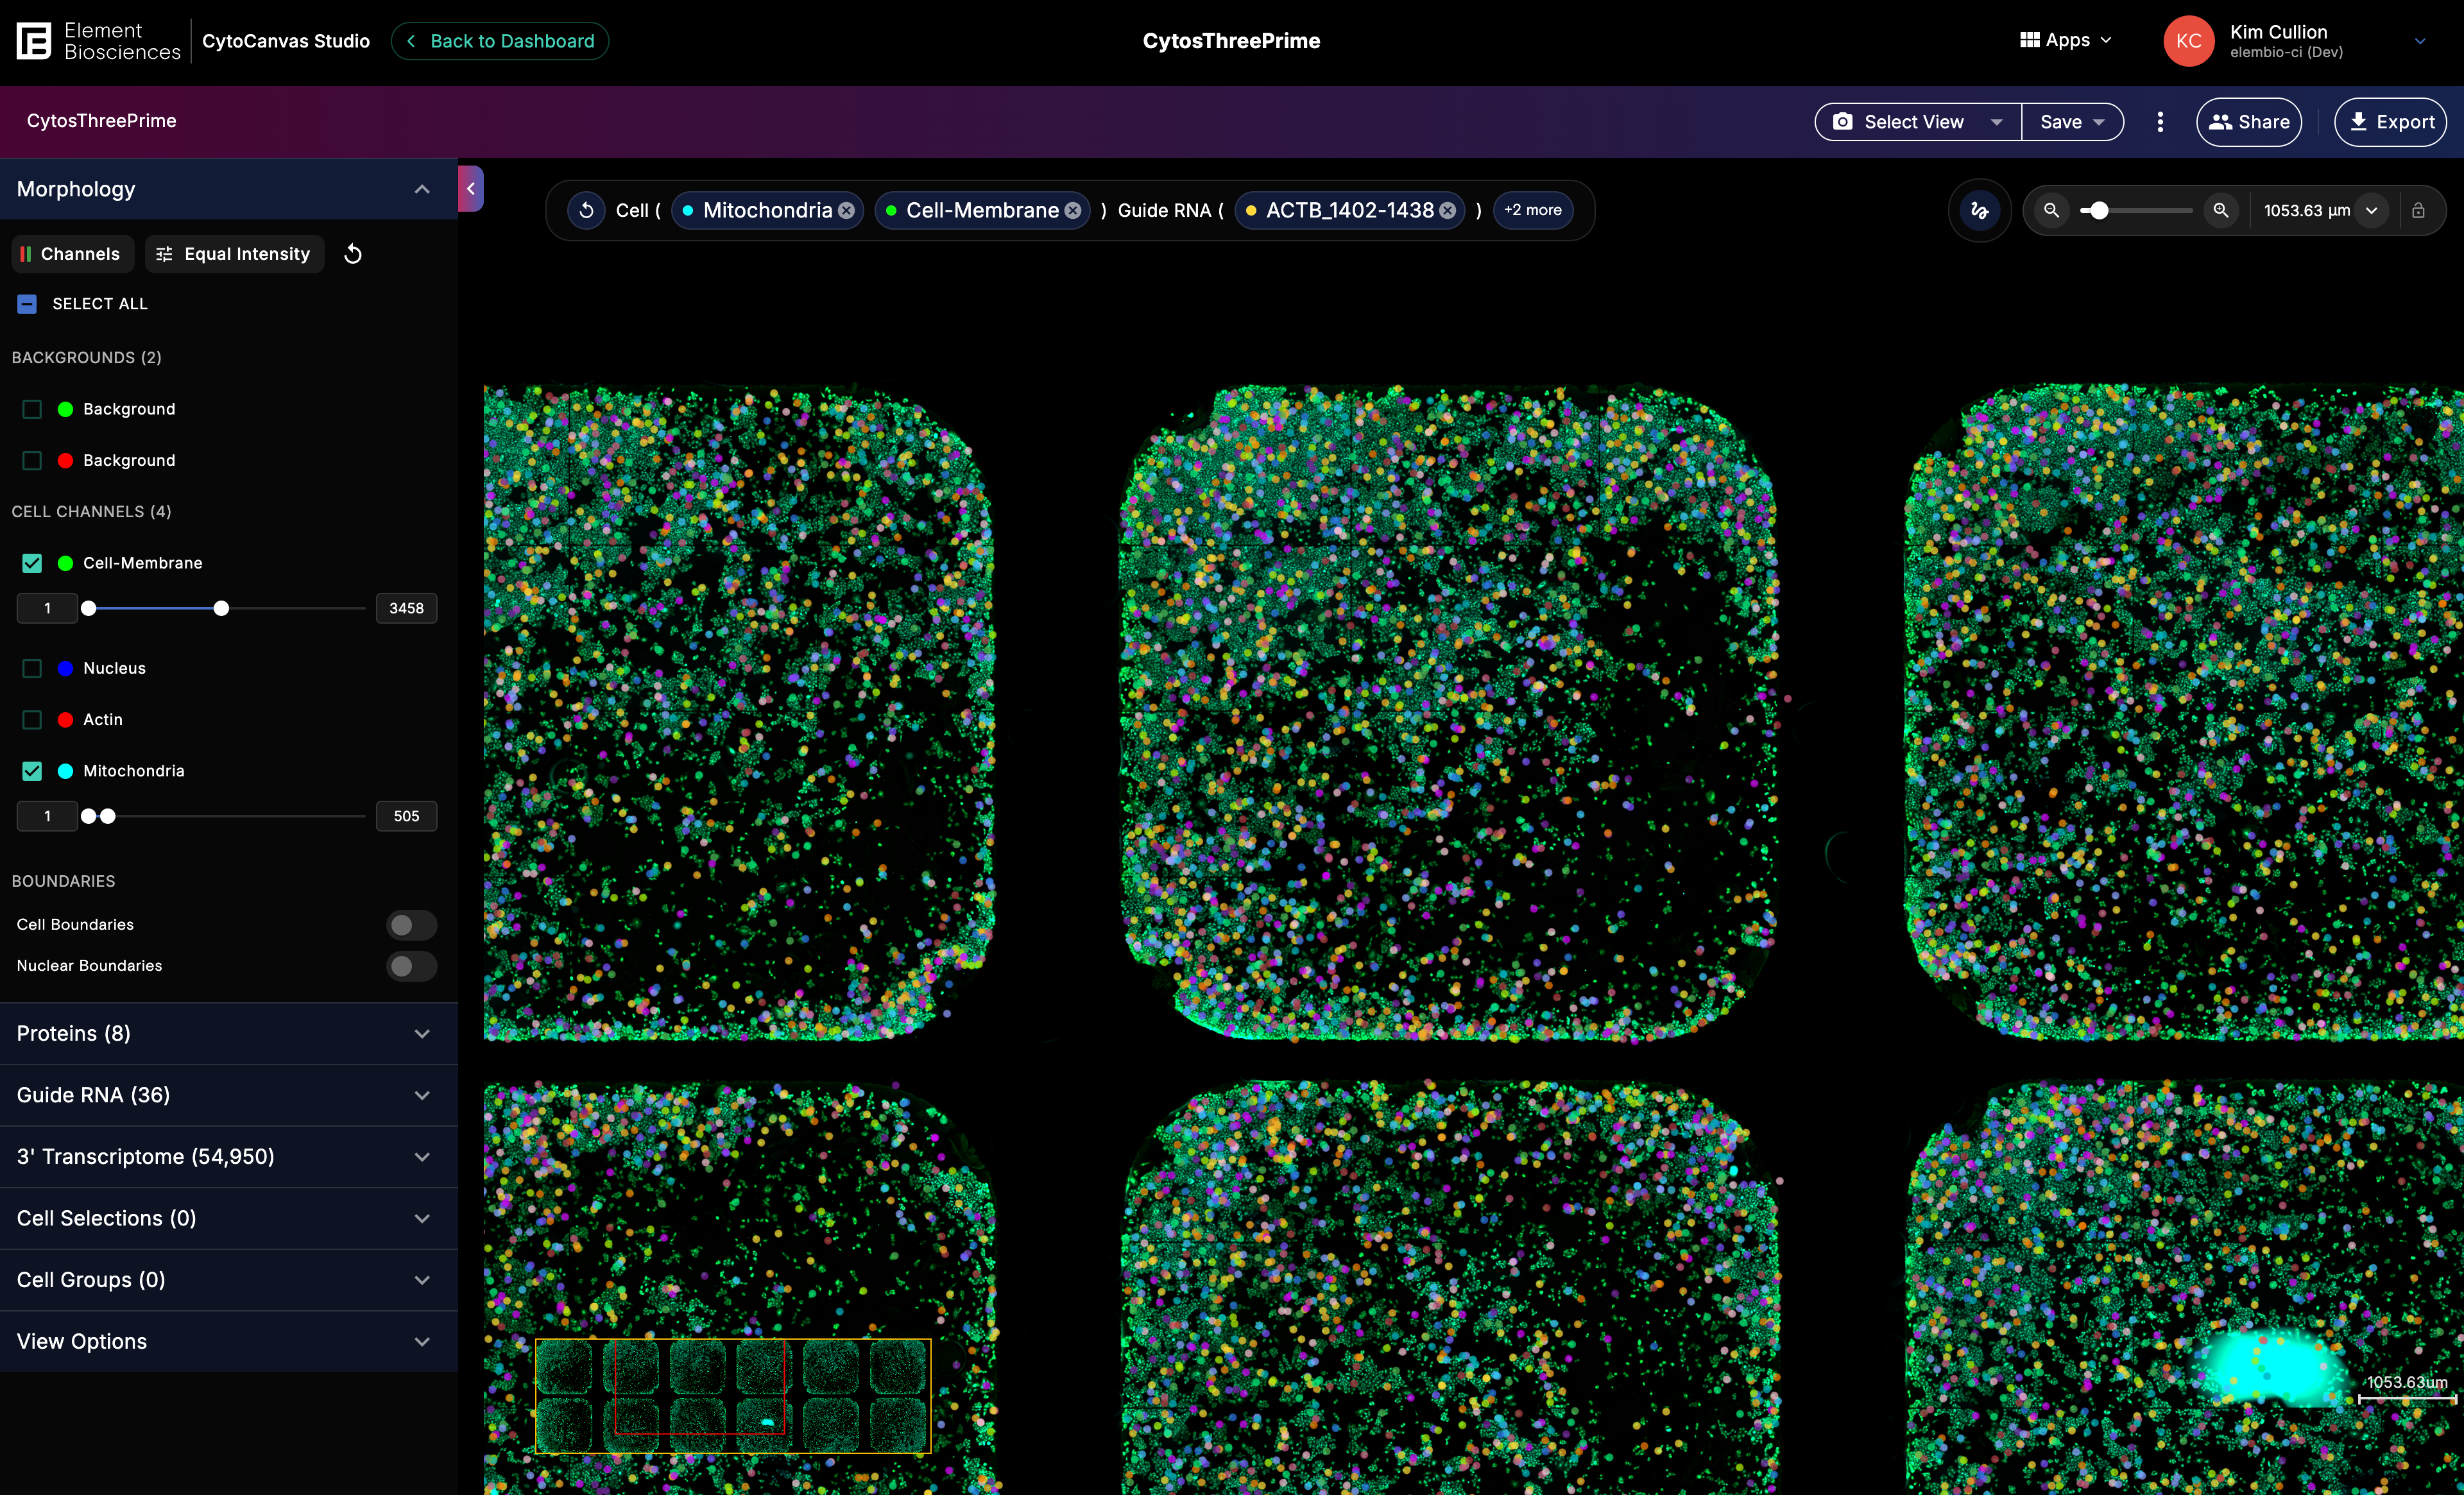Check the Actin checkbox
The image size is (2464, 1495).
point(32,719)
